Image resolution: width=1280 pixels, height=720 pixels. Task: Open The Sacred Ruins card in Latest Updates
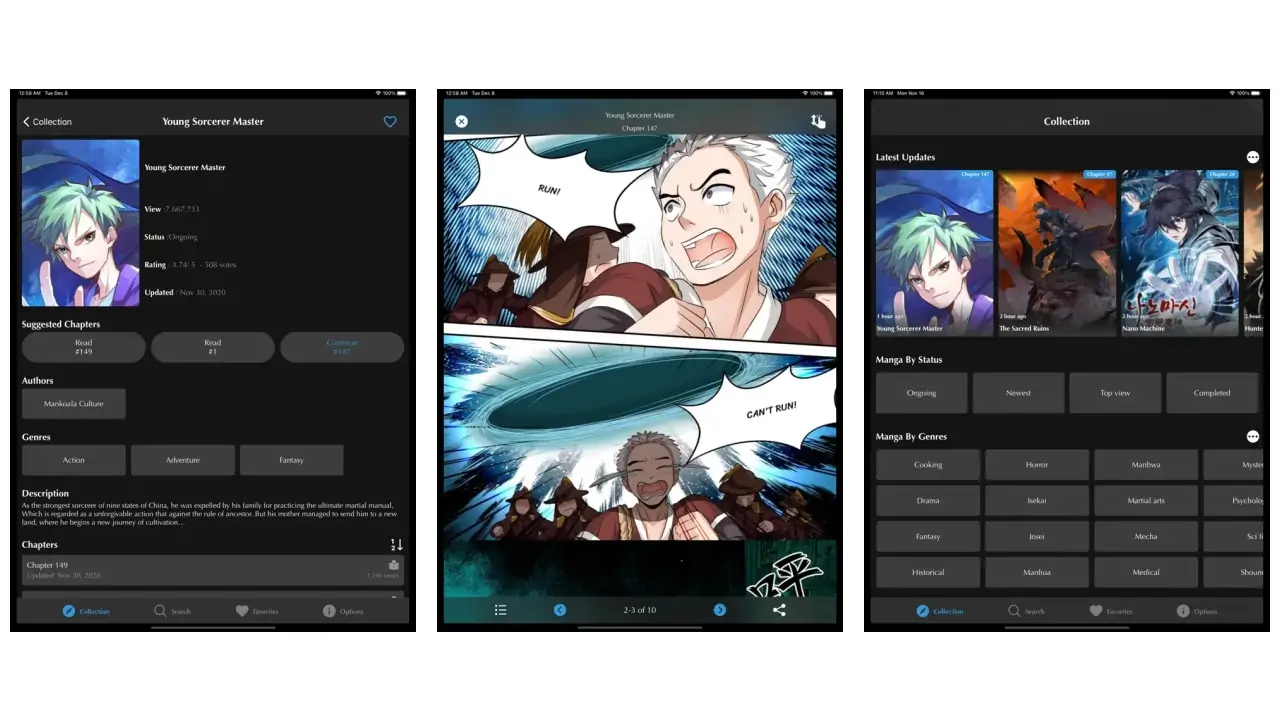coord(1057,252)
